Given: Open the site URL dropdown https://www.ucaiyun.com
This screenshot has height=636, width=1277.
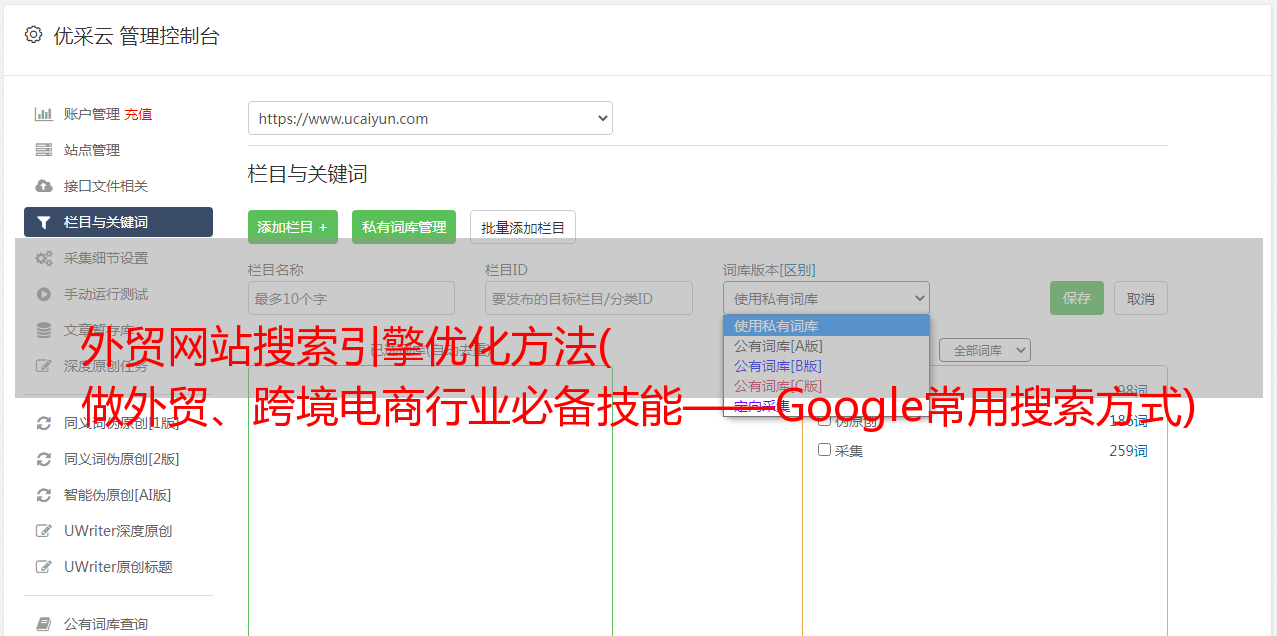Looking at the screenshot, I should pyautogui.click(x=430, y=118).
